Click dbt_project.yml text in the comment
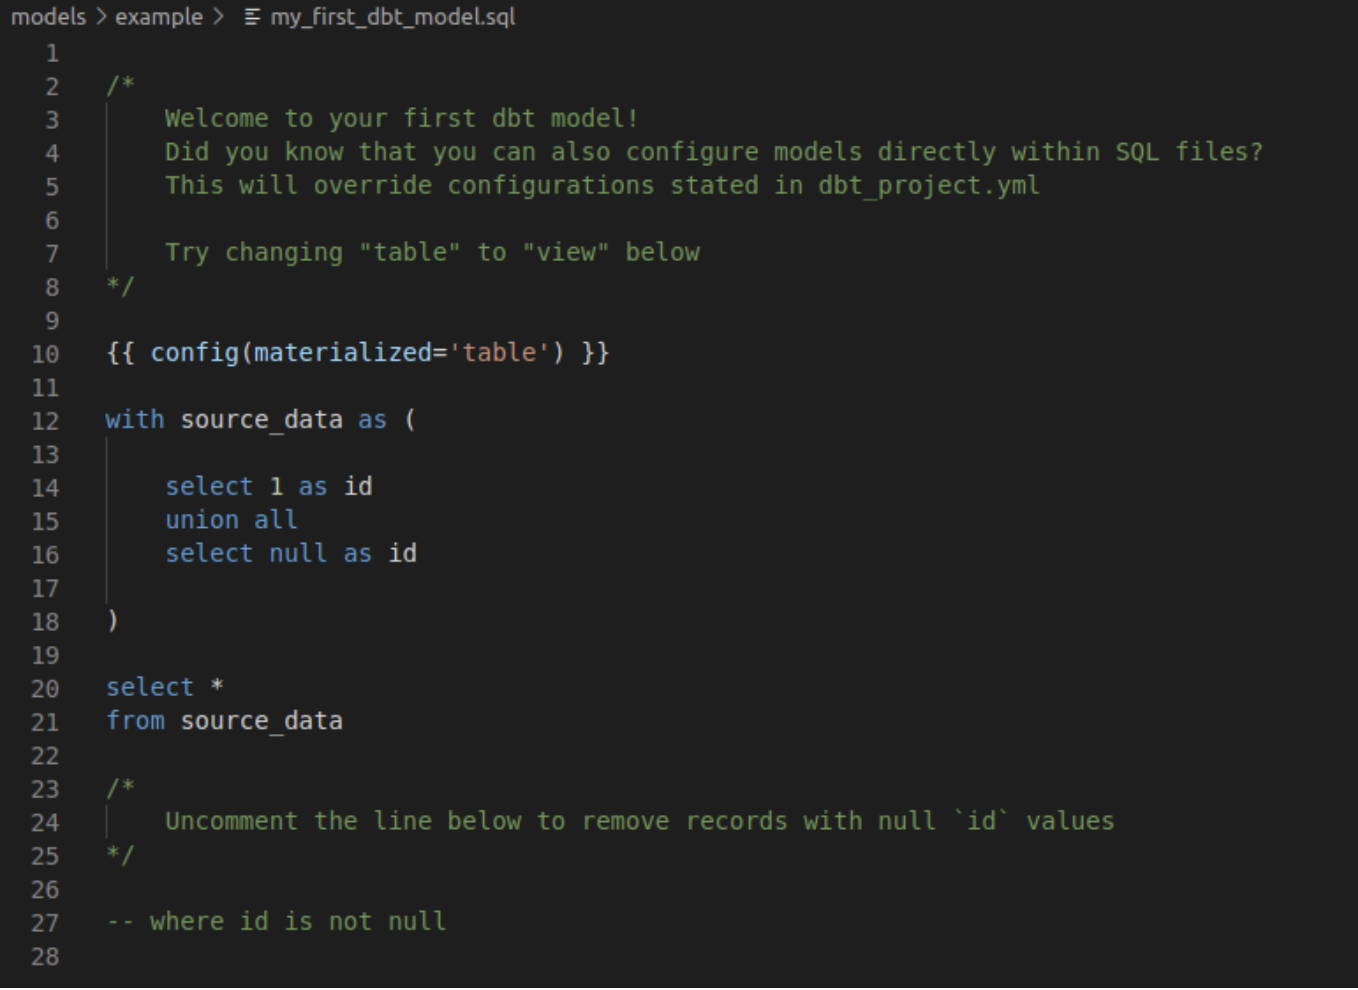 point(928,186)
